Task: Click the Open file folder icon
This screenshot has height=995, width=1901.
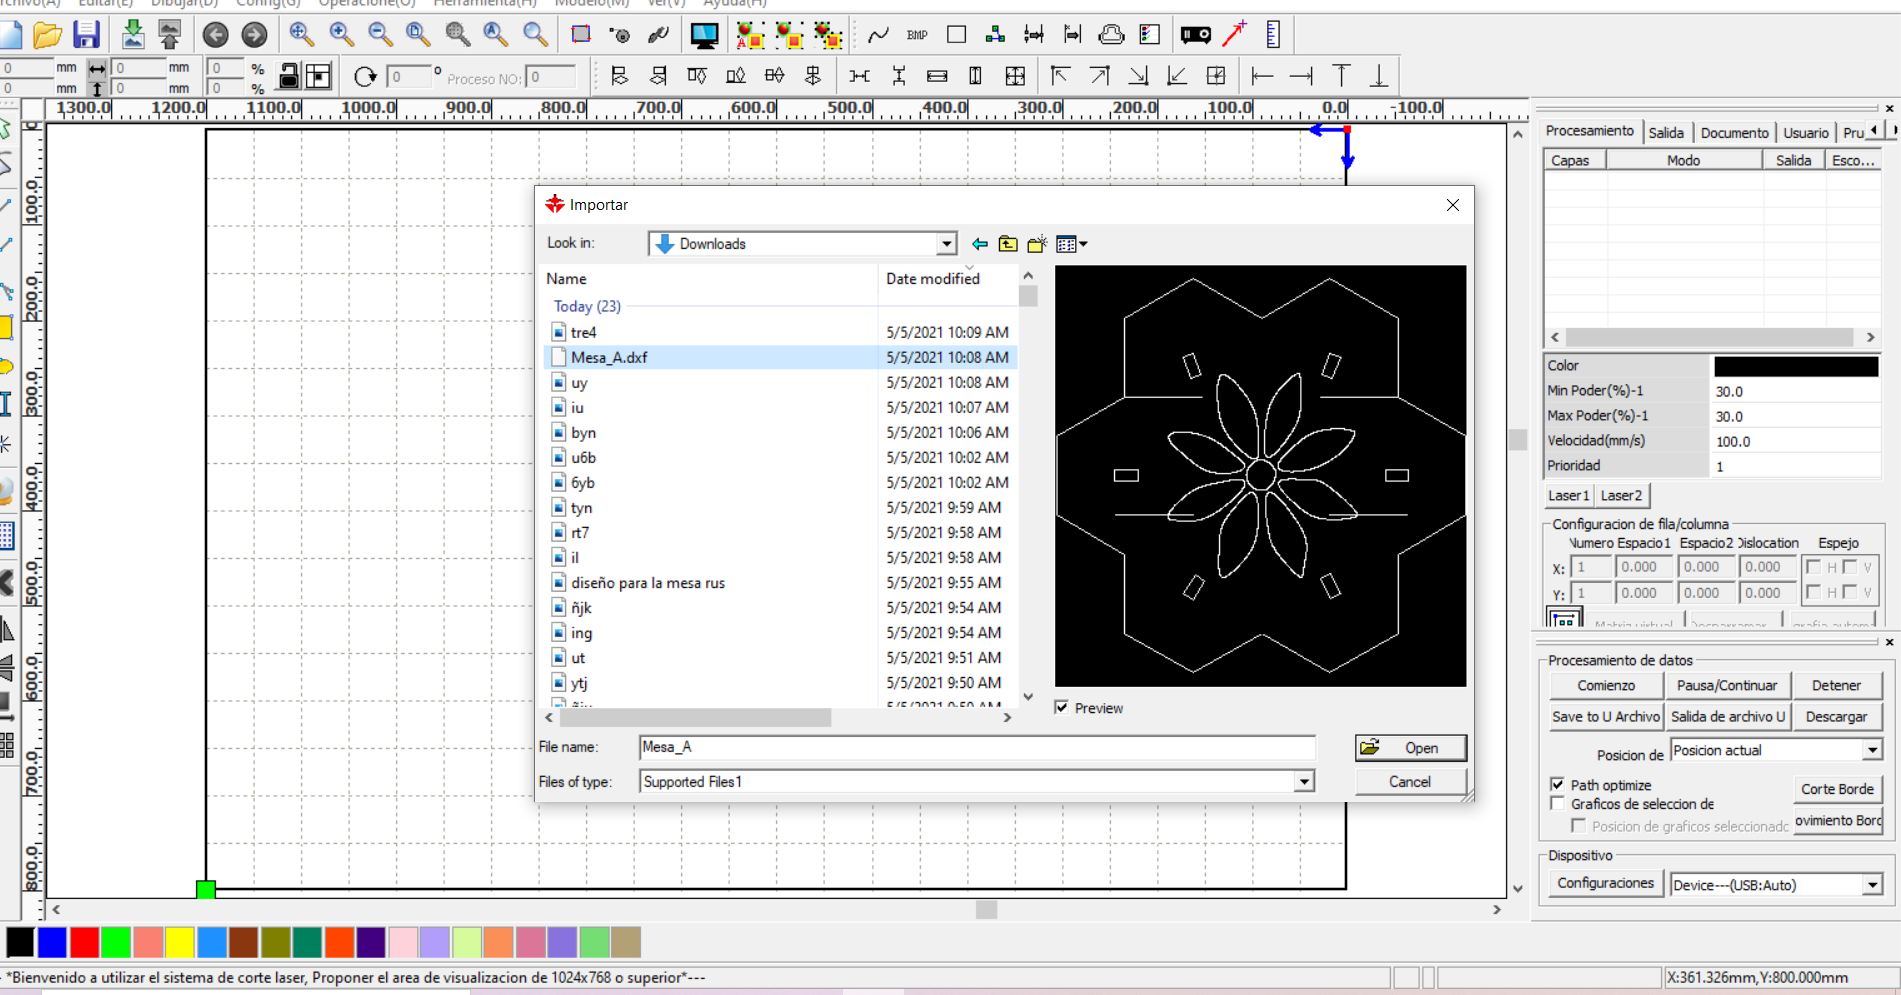Action: (47, 35)
